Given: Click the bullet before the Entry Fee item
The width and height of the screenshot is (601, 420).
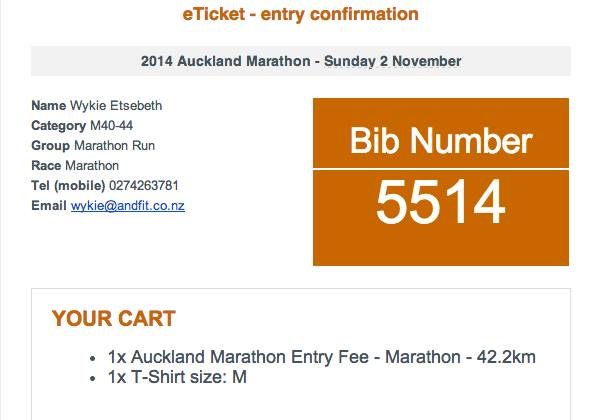Looking at the screenshot, I should 94,358.
